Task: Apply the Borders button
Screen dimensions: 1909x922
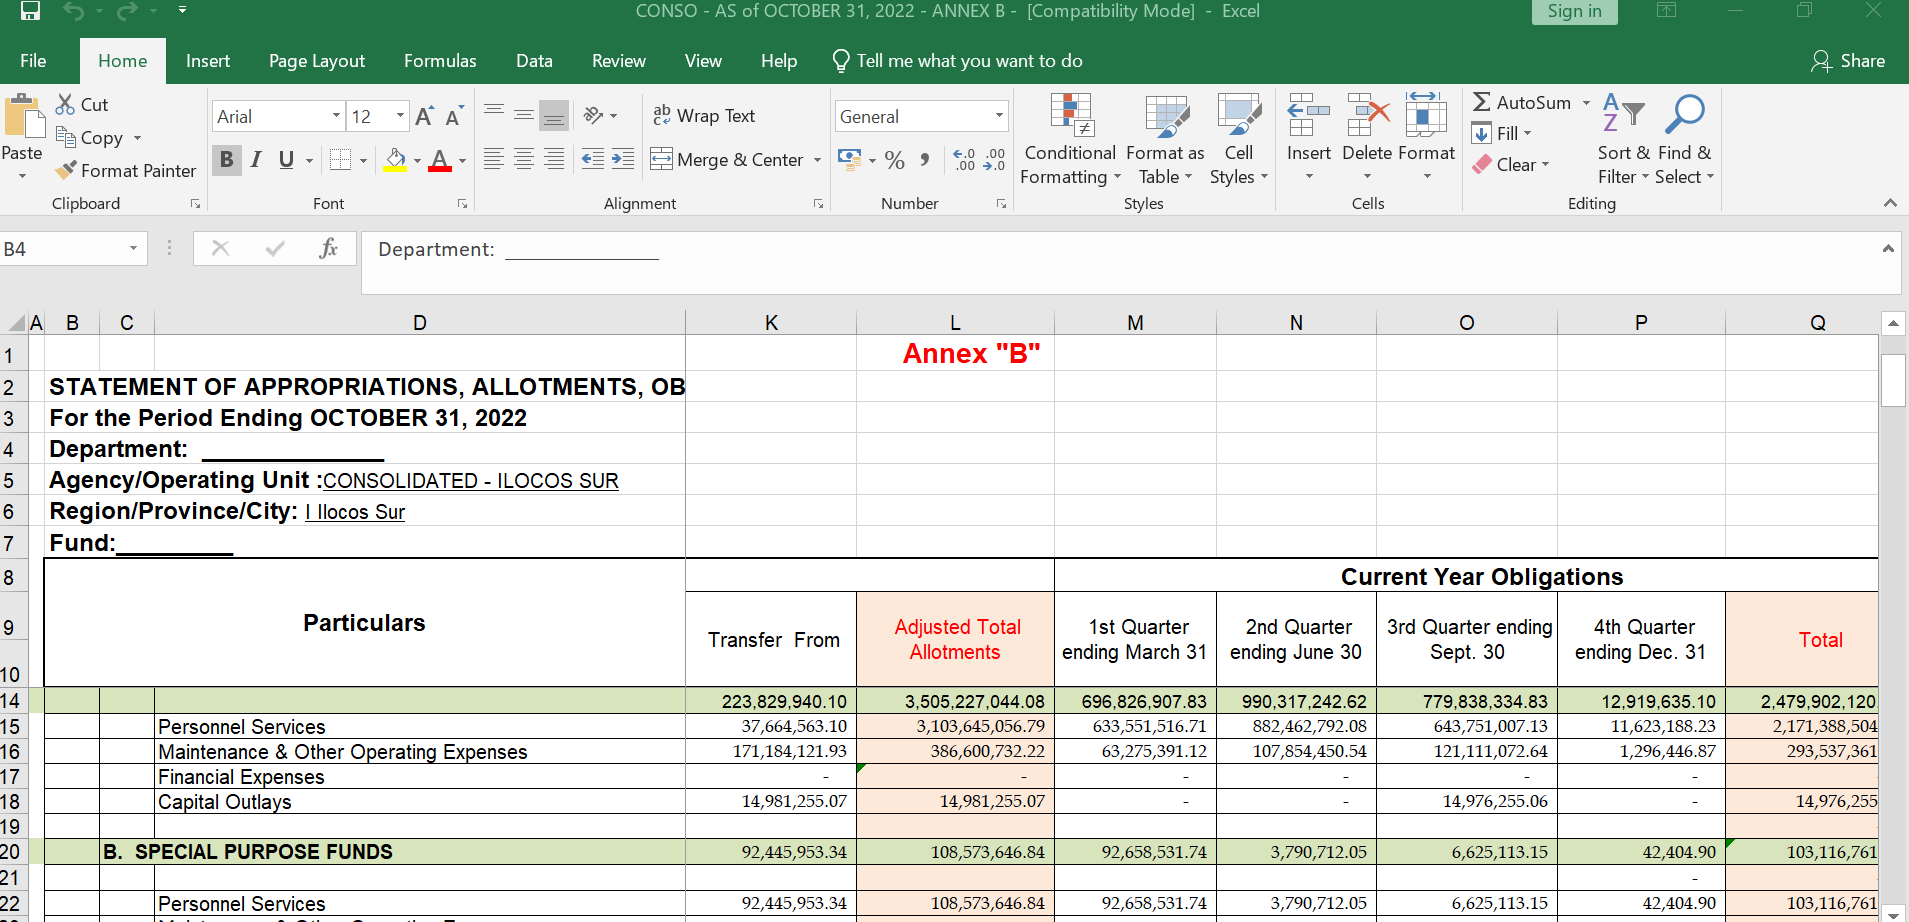Action: point(340,160)
